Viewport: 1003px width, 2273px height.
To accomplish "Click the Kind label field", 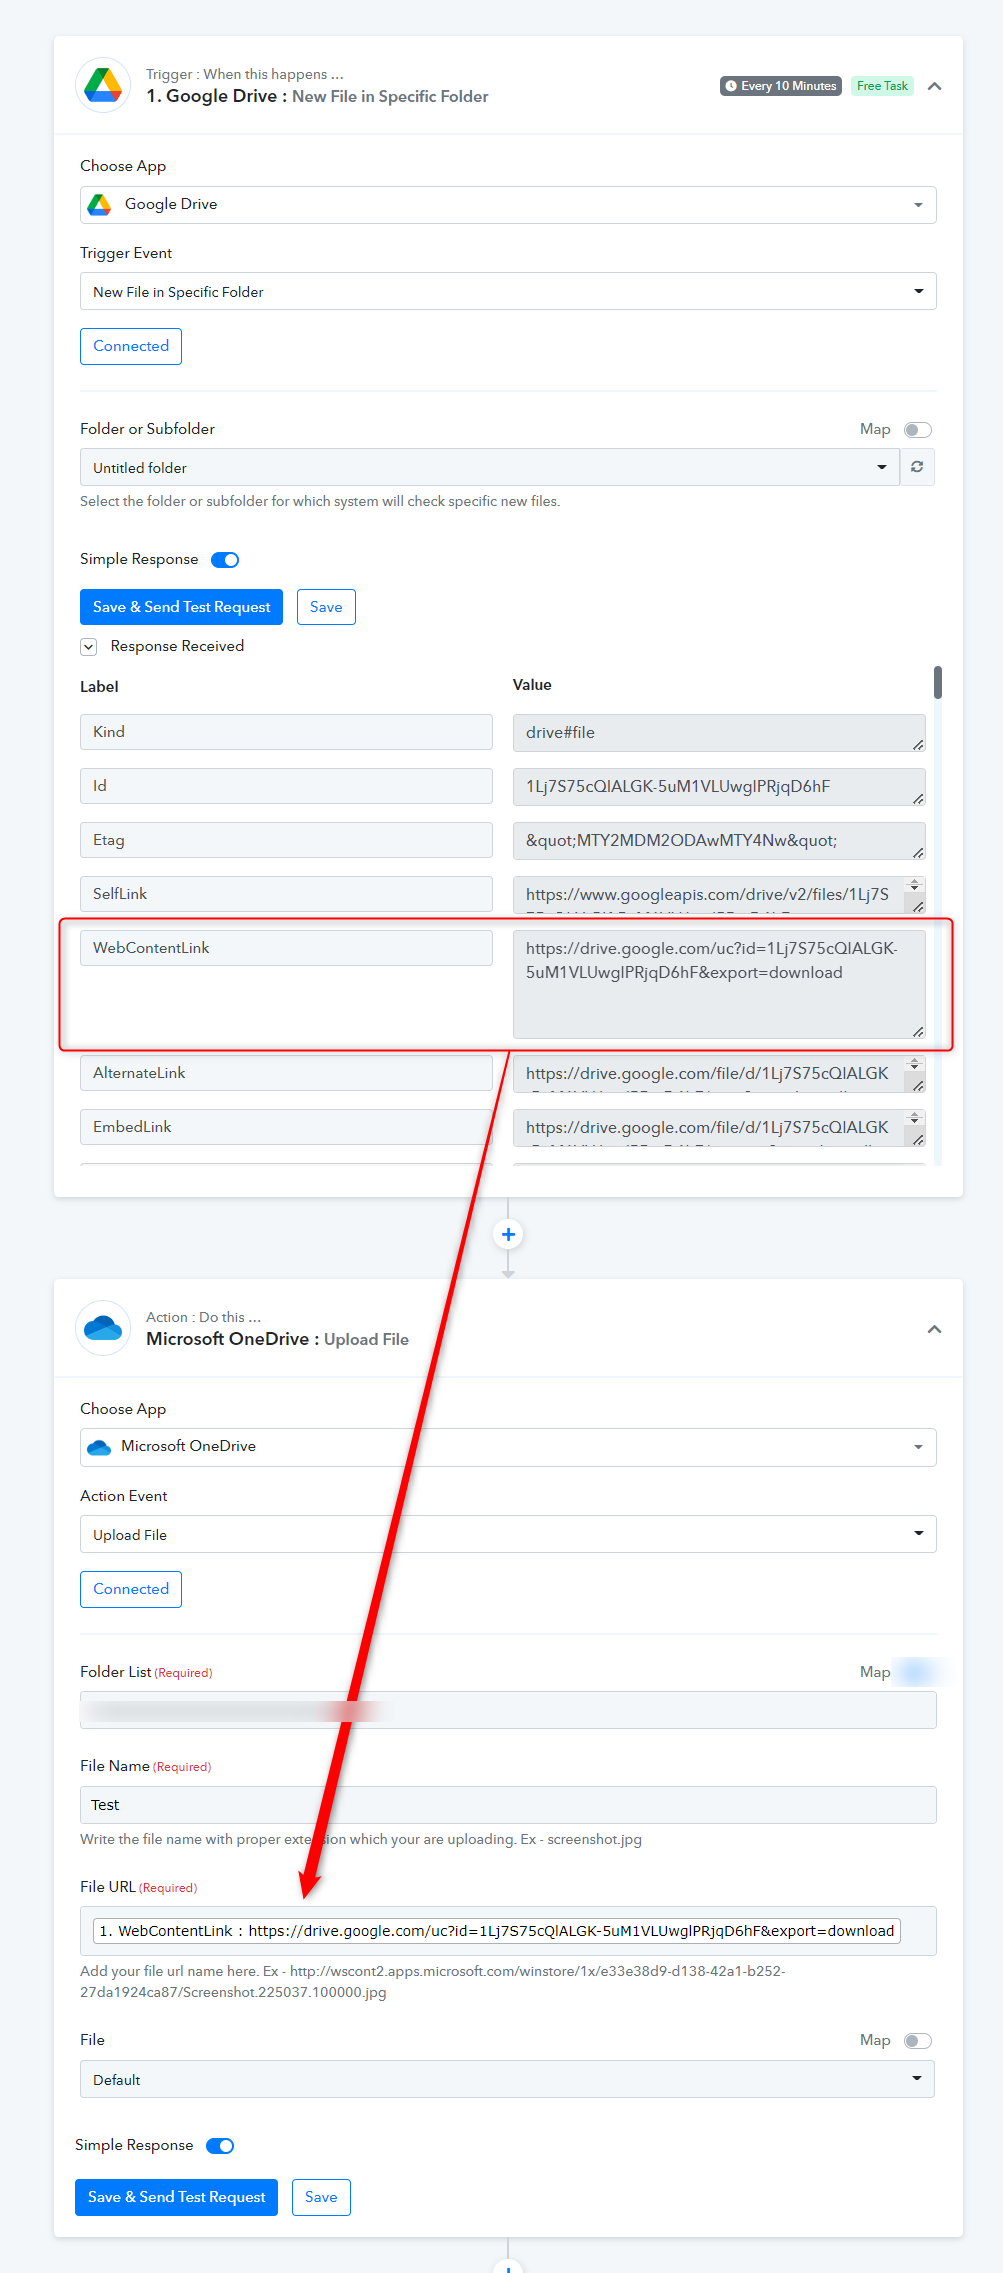I will click(x=286, y=732).
